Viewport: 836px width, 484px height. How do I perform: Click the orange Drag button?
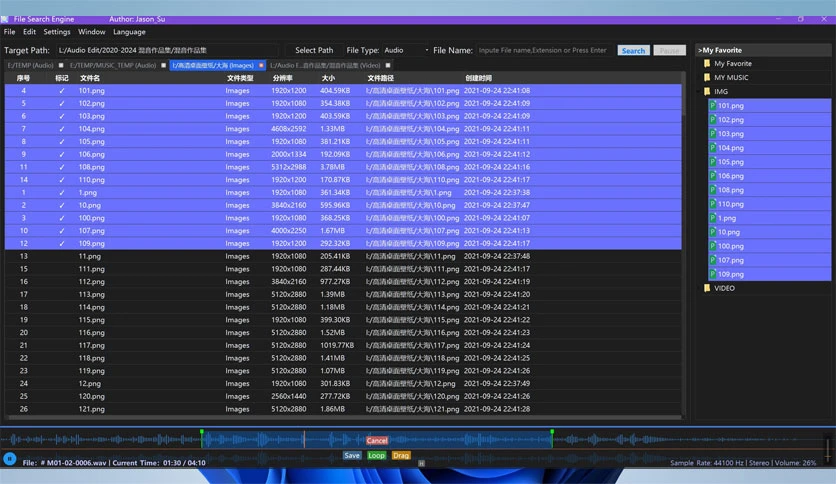(401, 456)
